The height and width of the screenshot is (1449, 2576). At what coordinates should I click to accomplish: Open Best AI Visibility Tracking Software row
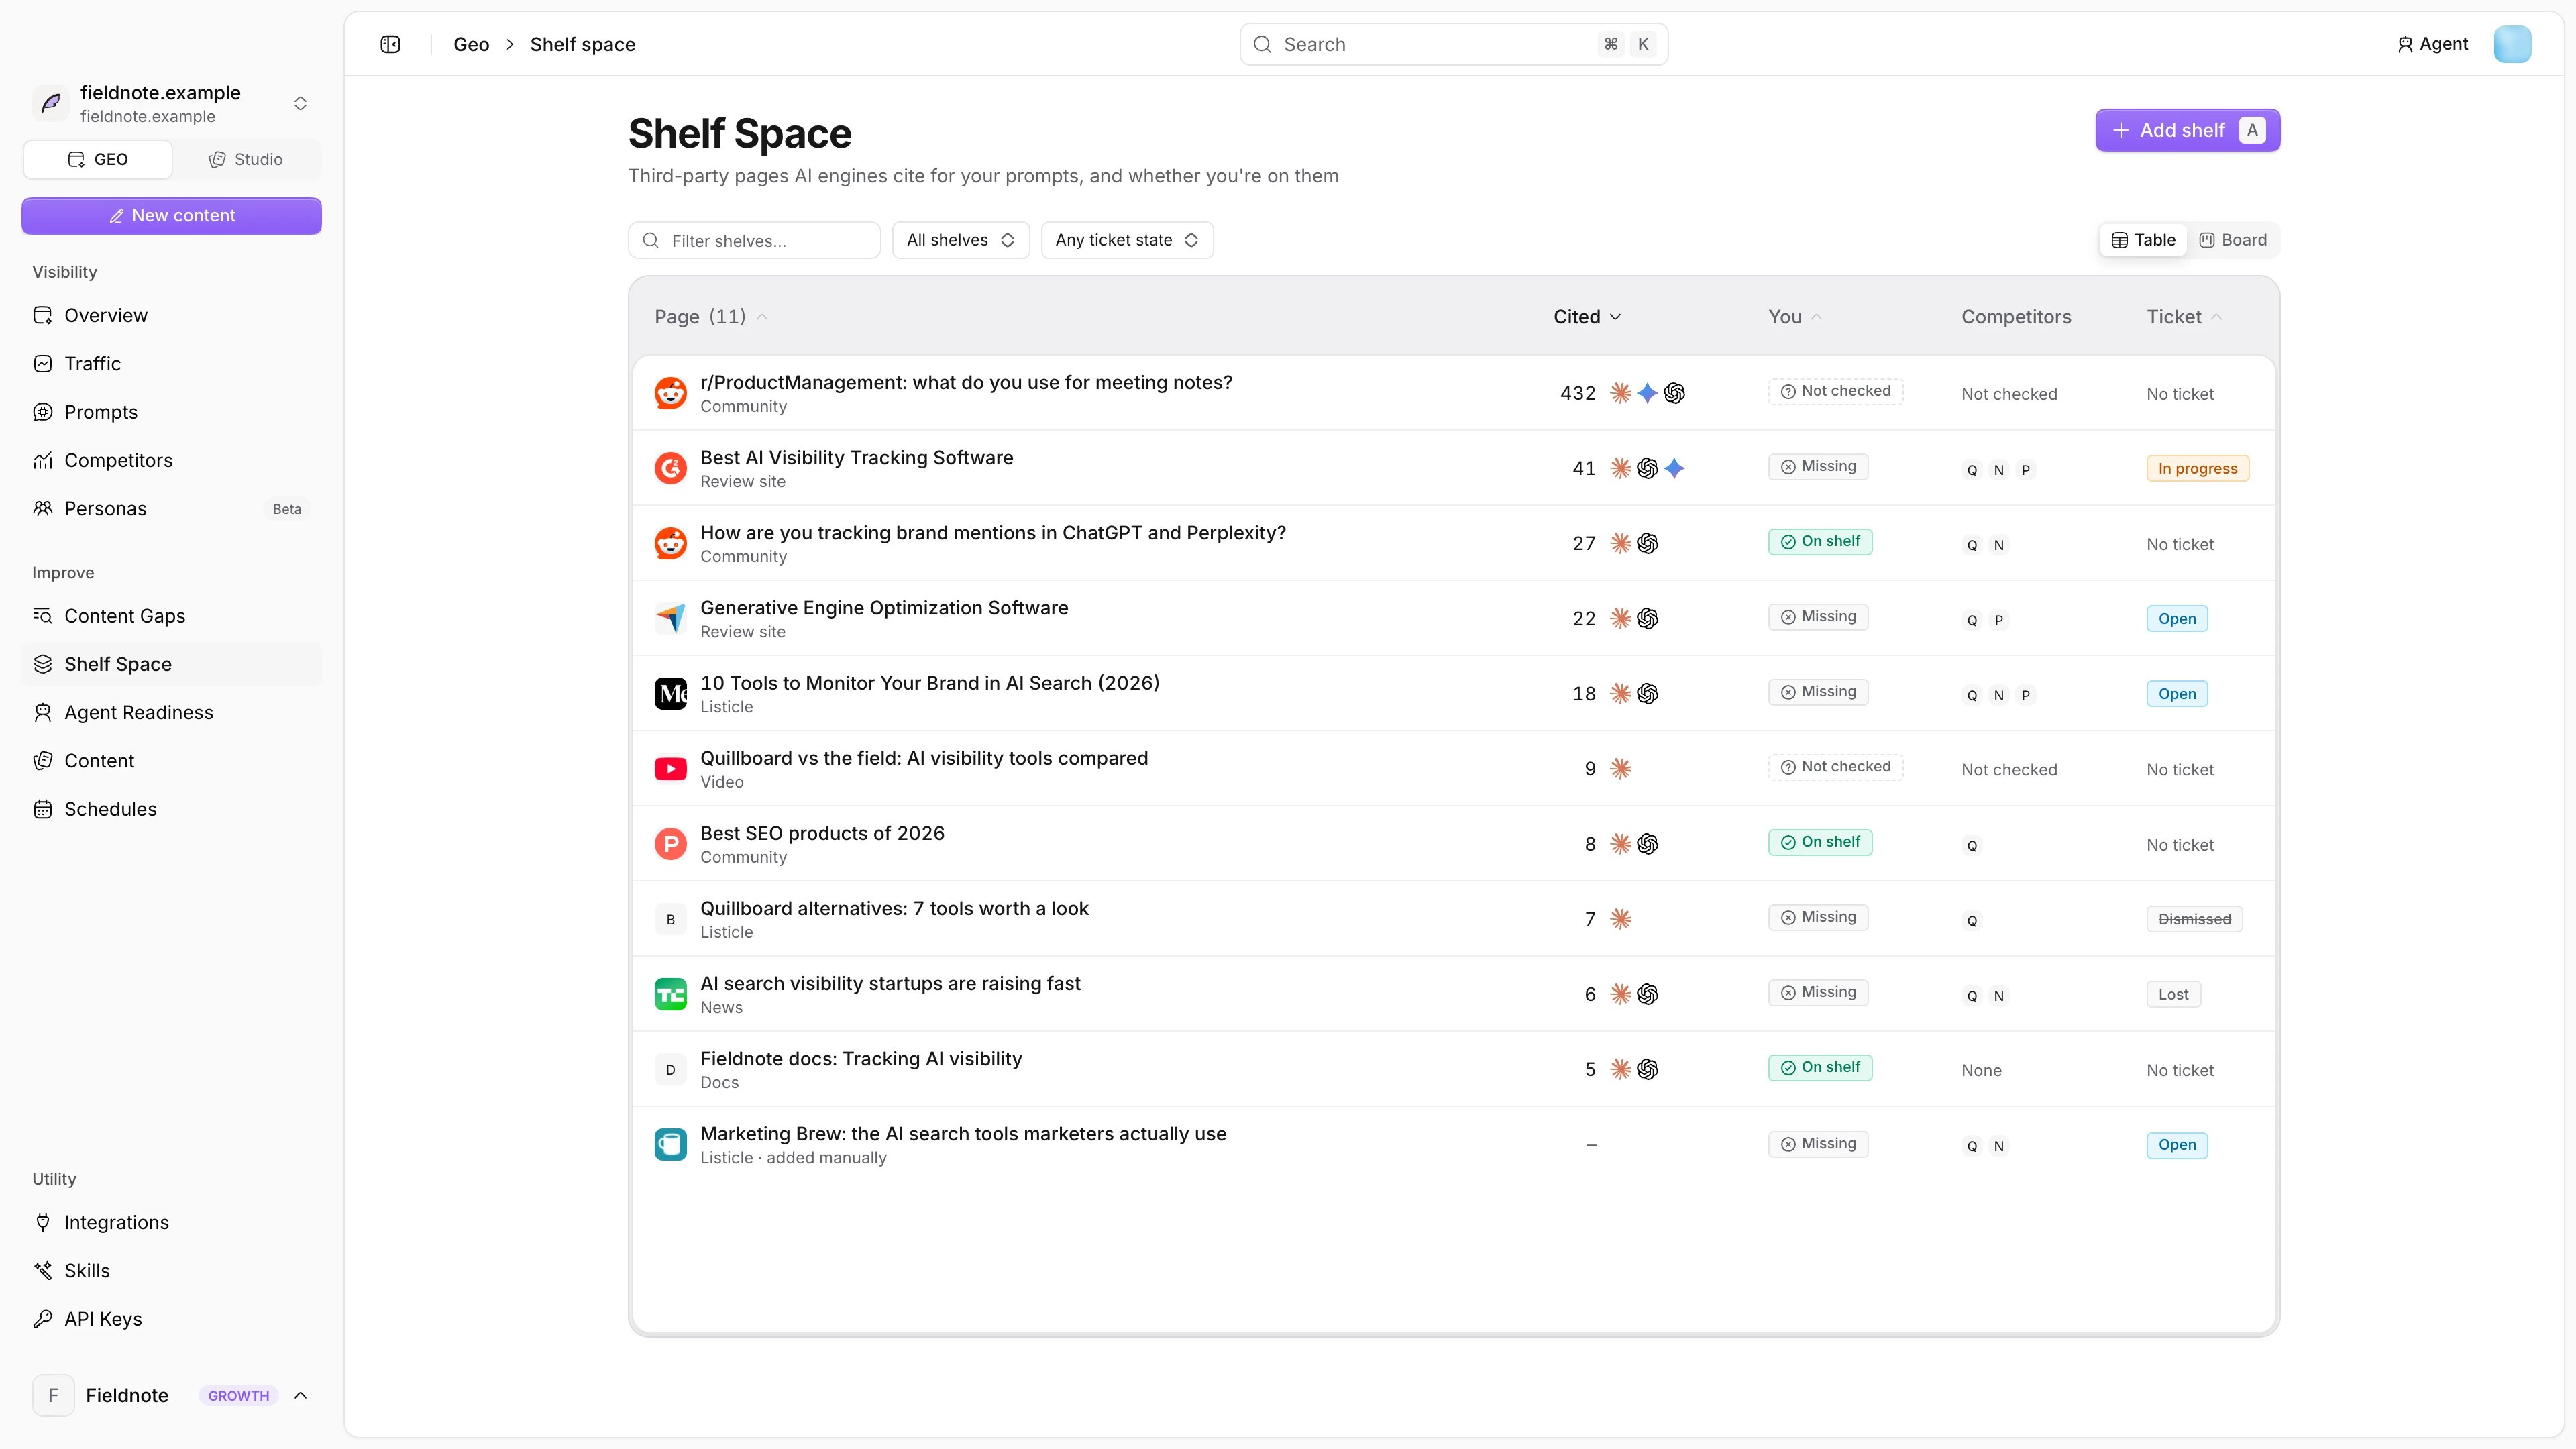coord(1454,468)
